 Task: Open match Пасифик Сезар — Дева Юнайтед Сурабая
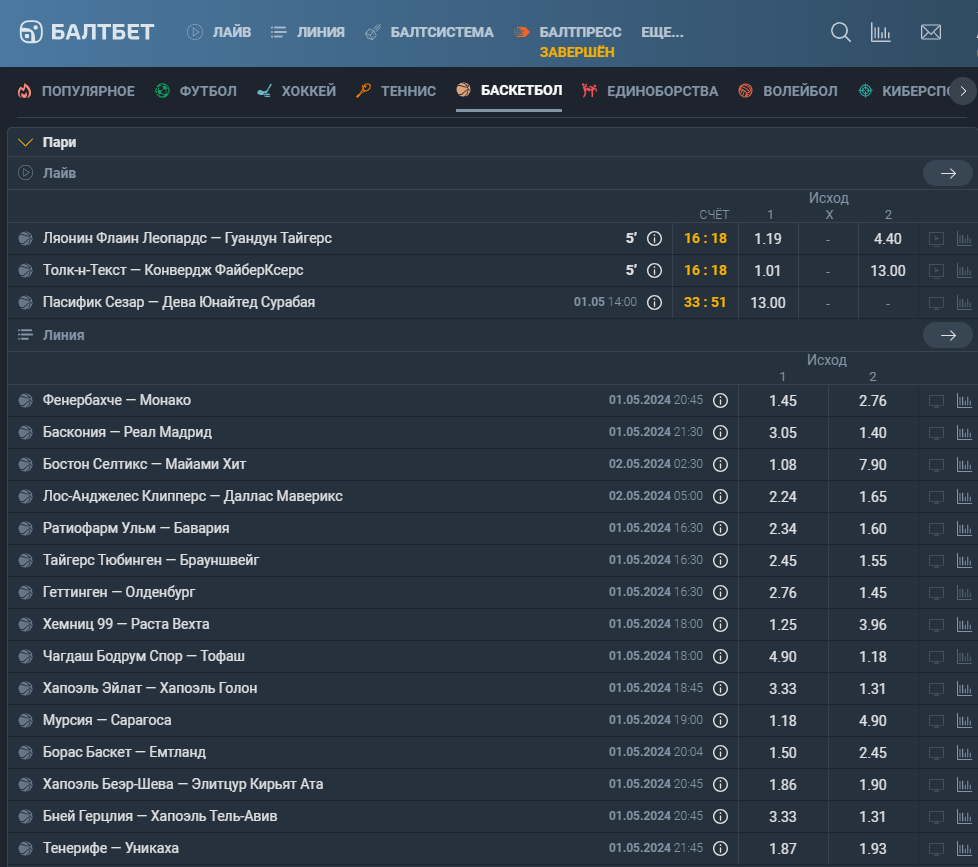point(178,302)
